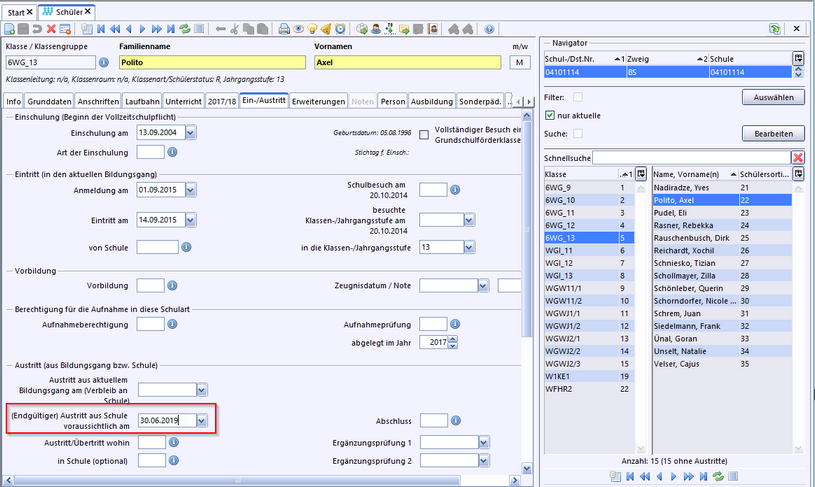Open the 'Austritt aus Schule voraussichtlich am' date dropdown
Screen dimensions: 815x487
[203, 422]
